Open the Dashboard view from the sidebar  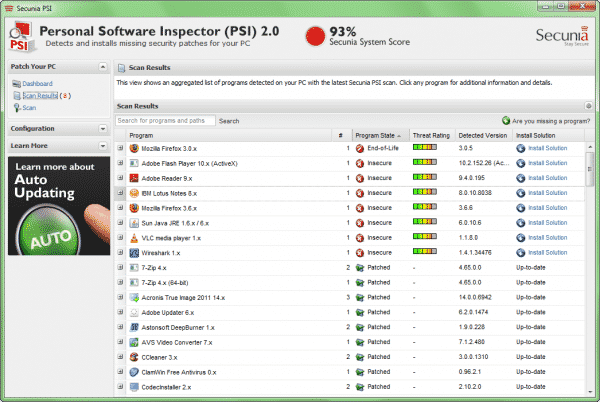click(x=36, y=84)
